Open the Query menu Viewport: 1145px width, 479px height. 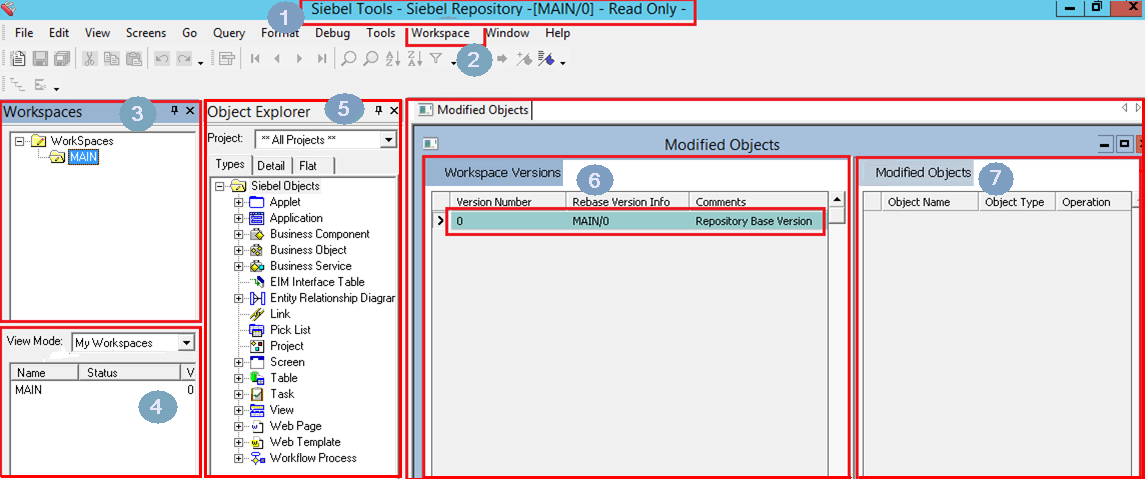click(229, 34)
